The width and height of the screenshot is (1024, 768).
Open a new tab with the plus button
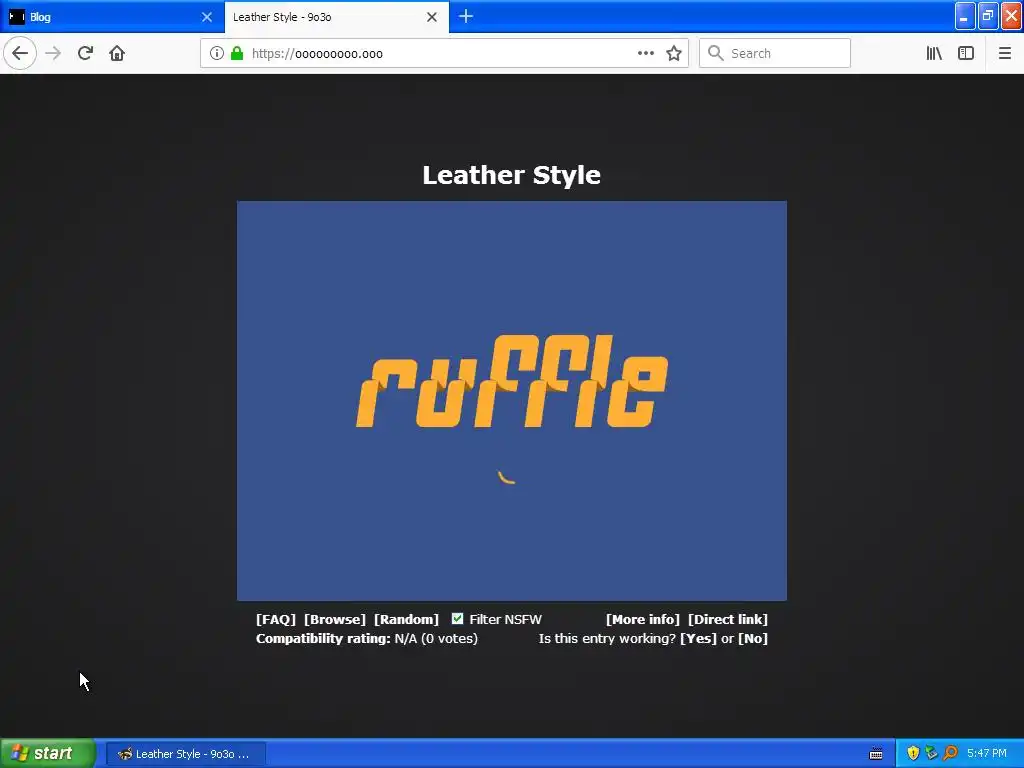point(466,16)
